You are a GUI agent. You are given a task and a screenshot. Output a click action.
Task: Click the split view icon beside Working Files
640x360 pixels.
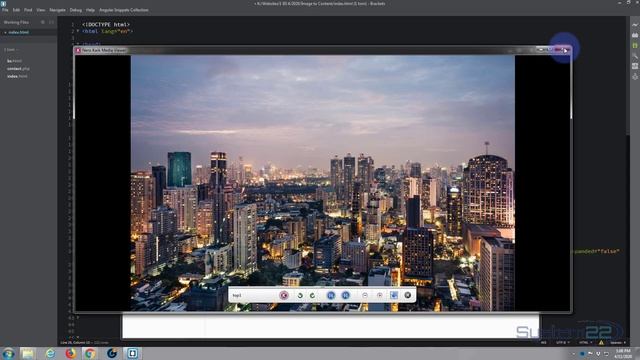(51, 22)
